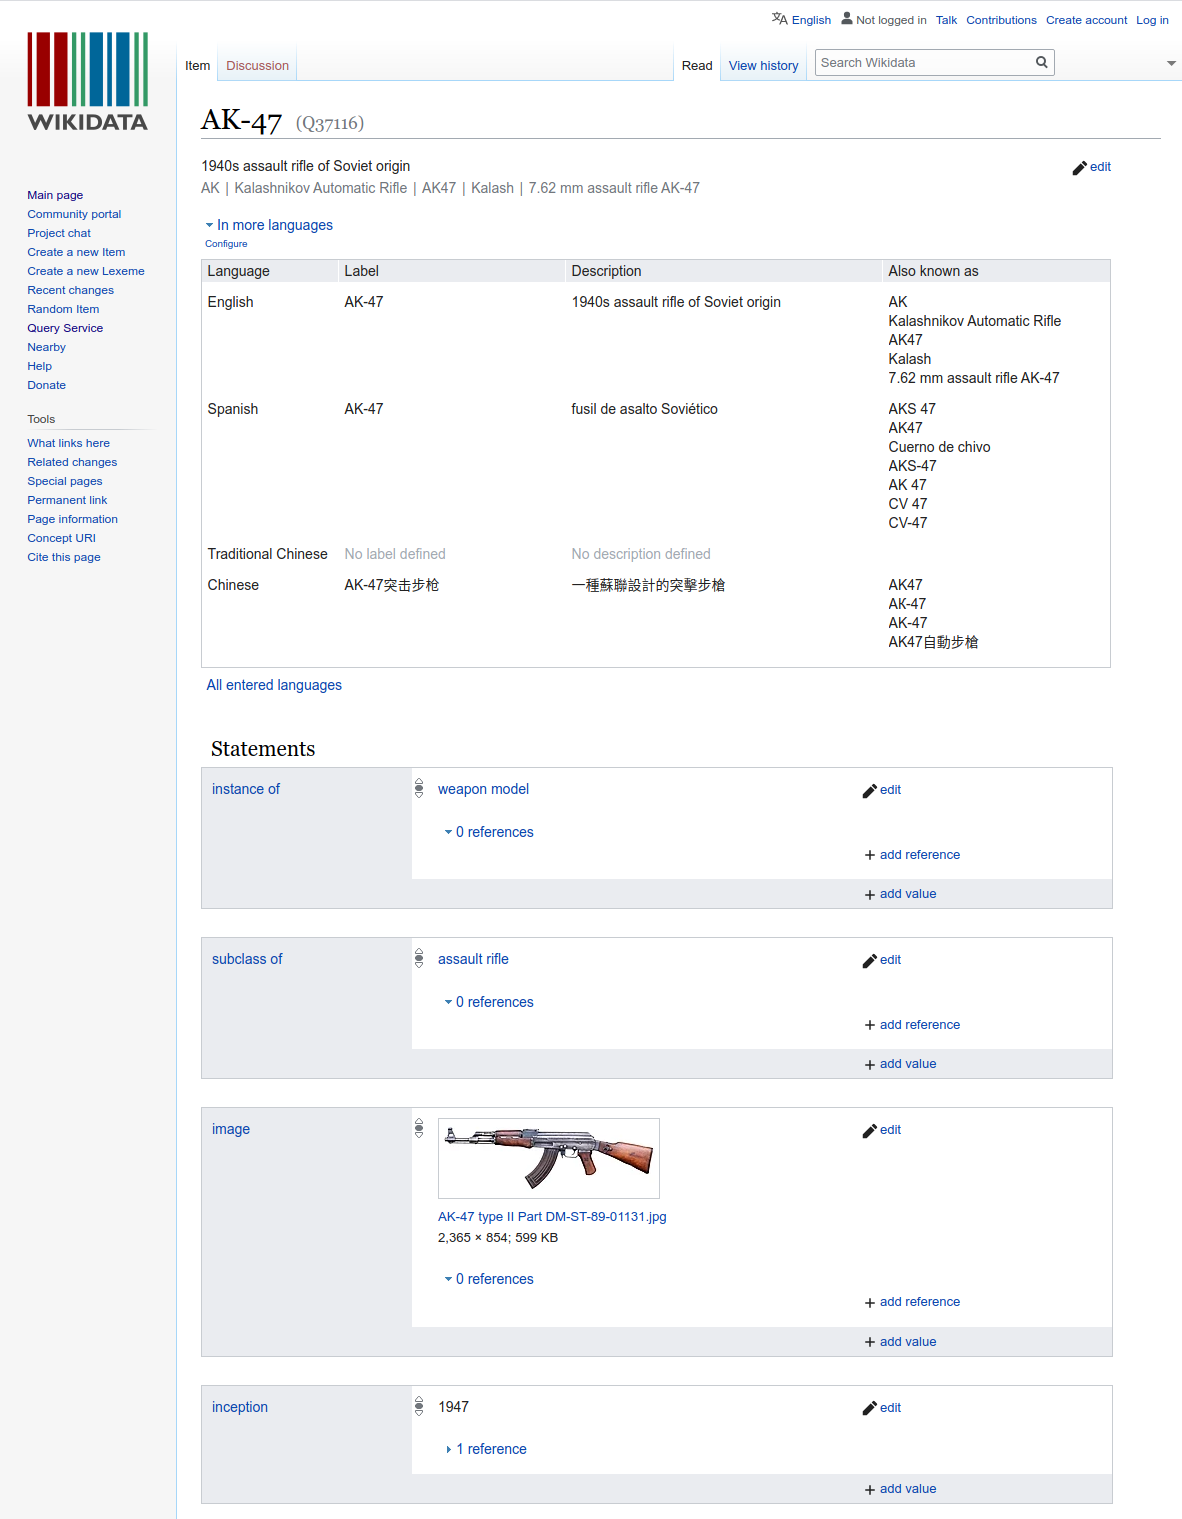Image resolution: width=1182 pixels, height=1519 pixels.
Task: Open a Random Item
Action: point(63,309)
